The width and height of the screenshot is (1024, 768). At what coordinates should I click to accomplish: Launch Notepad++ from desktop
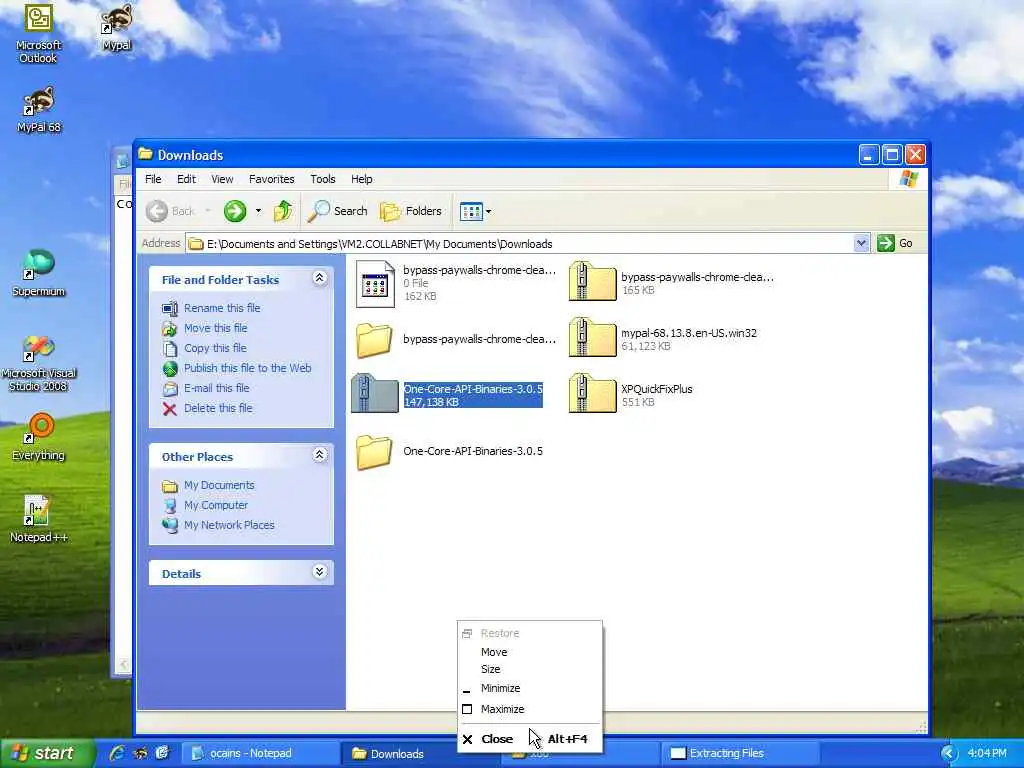point(39,519)
